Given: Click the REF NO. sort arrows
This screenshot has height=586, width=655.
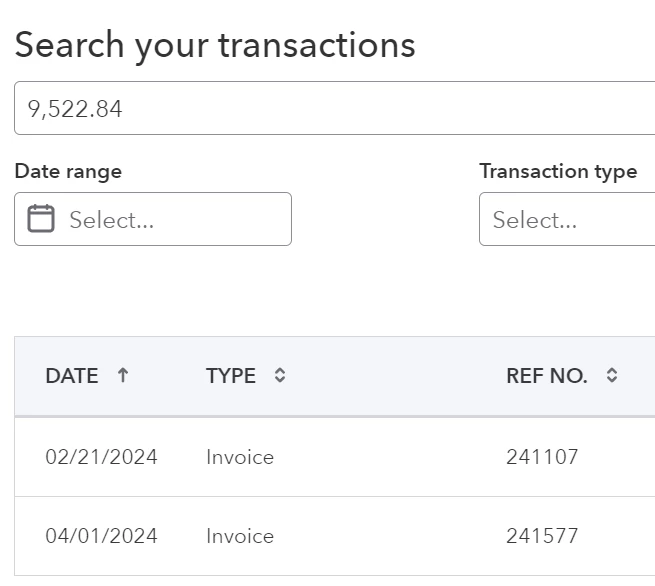Looking at the screenshot, I should pos(612,375).
